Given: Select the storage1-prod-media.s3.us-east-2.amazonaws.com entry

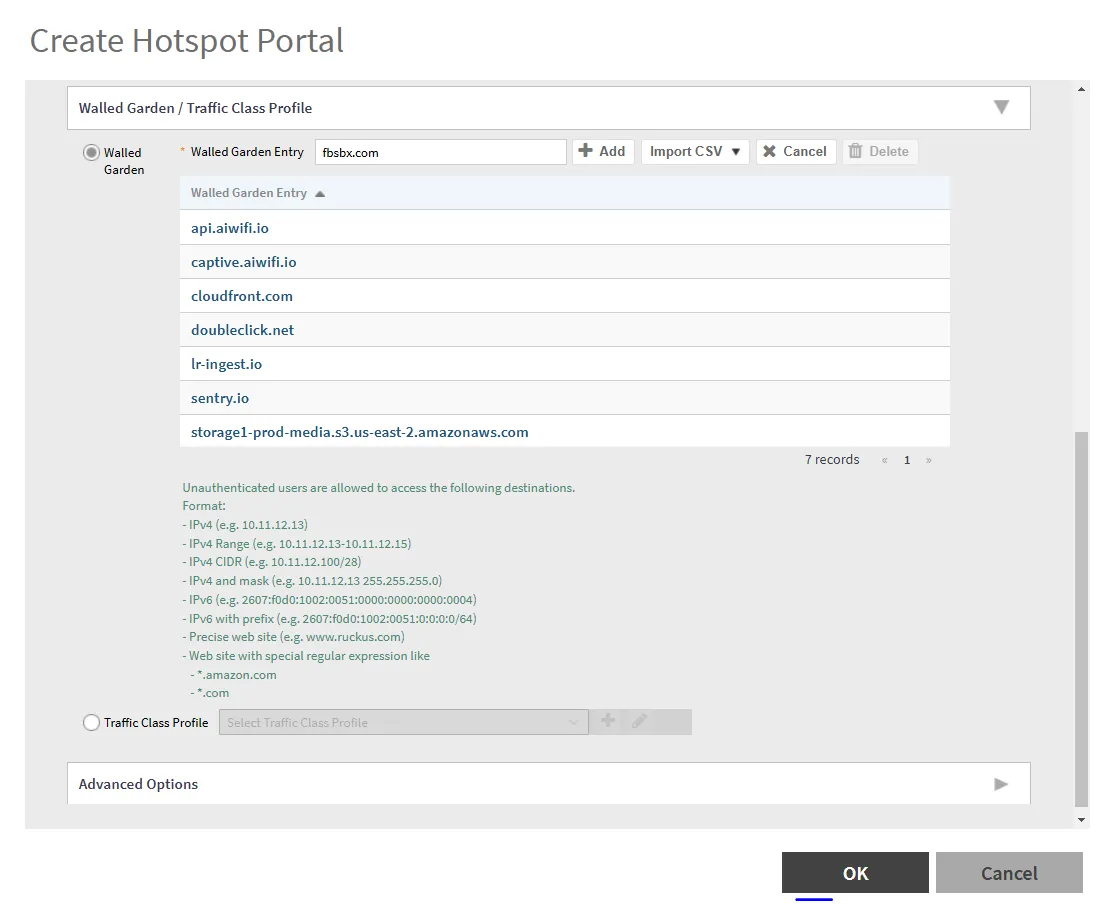Looking at the screenshot, I should point(565,431).
